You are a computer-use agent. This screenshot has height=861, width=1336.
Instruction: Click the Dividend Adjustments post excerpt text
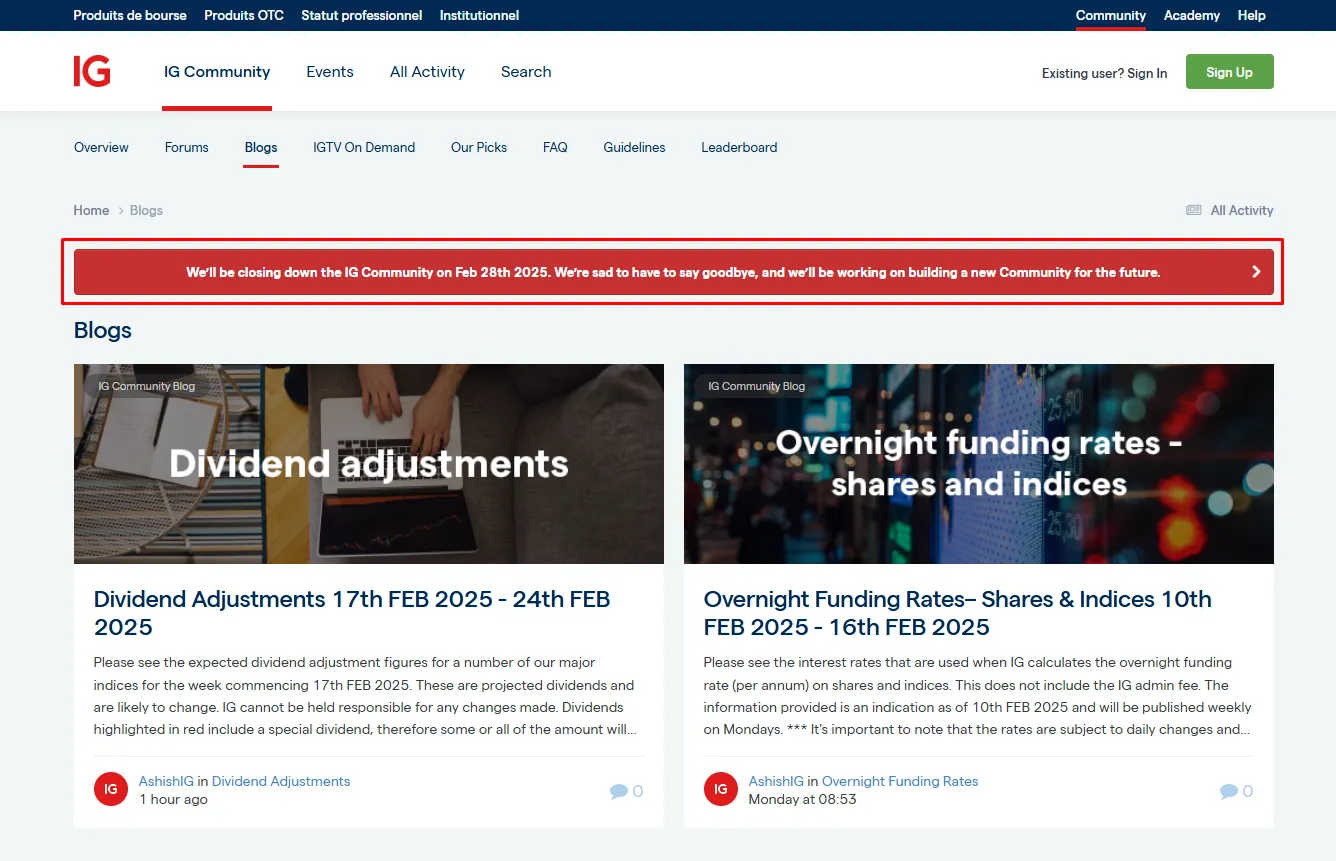(366, 696)
